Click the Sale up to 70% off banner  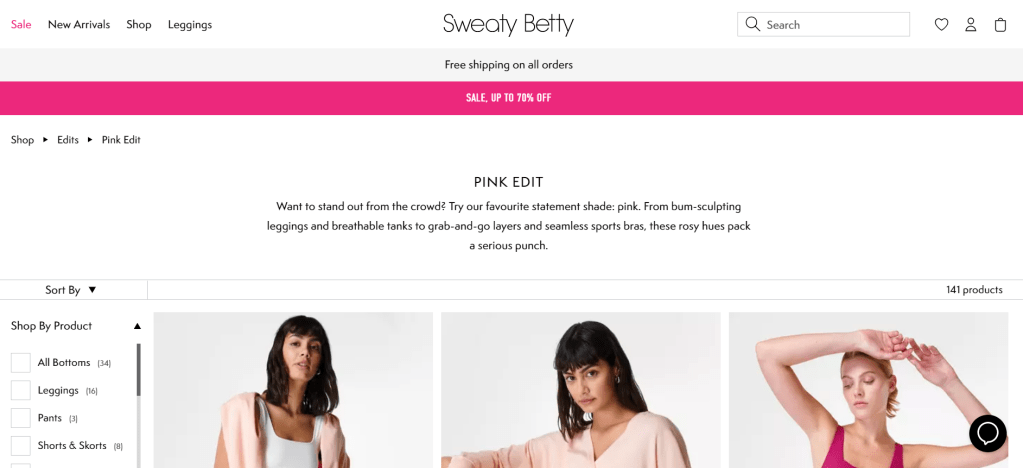[x=508, y=98]
